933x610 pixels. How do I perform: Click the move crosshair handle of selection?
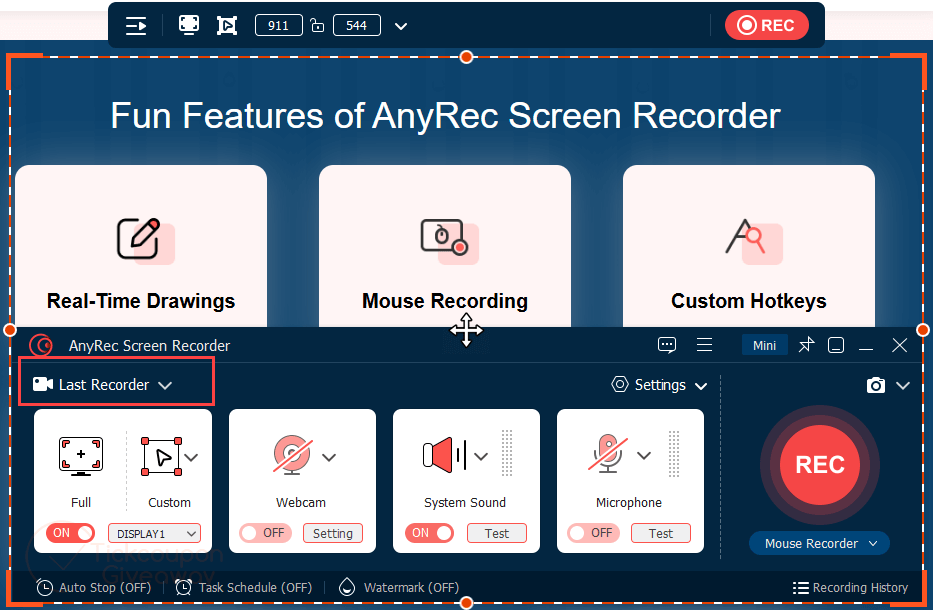[x=466, y=330]
